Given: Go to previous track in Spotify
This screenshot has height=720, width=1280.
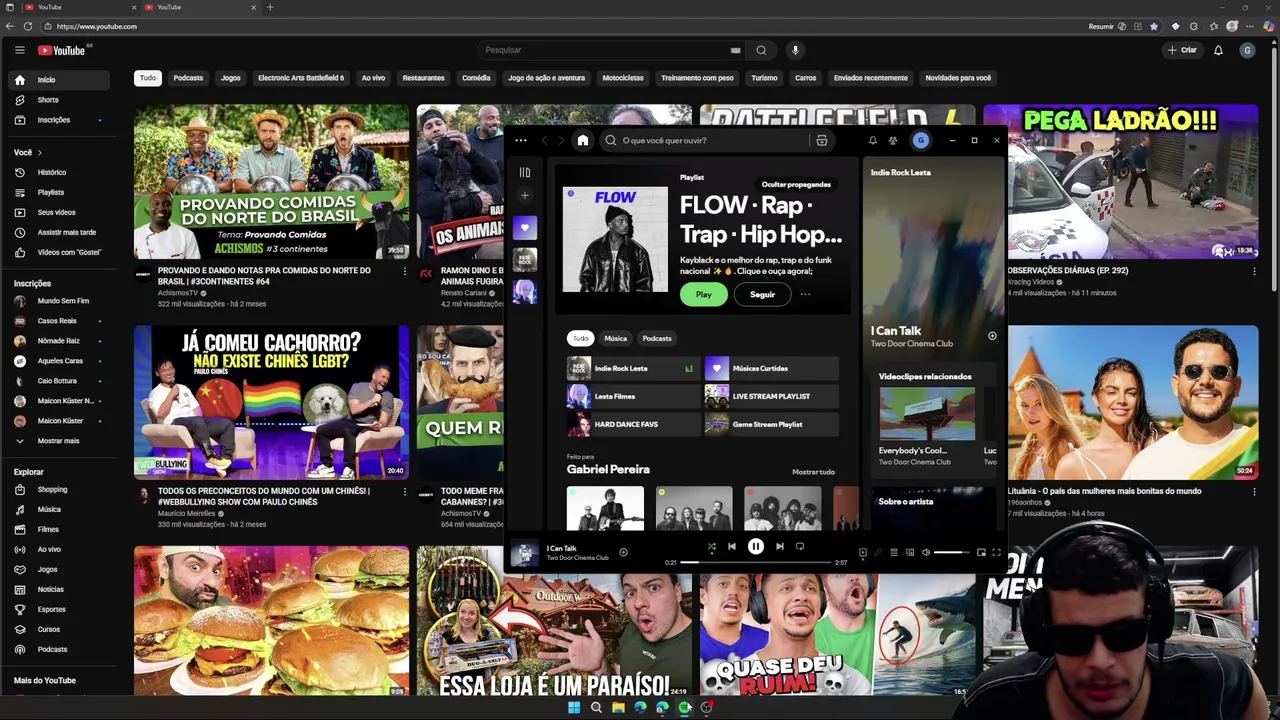Looking at the screenshot, I should pyautogui.click(x=732, y=546).
